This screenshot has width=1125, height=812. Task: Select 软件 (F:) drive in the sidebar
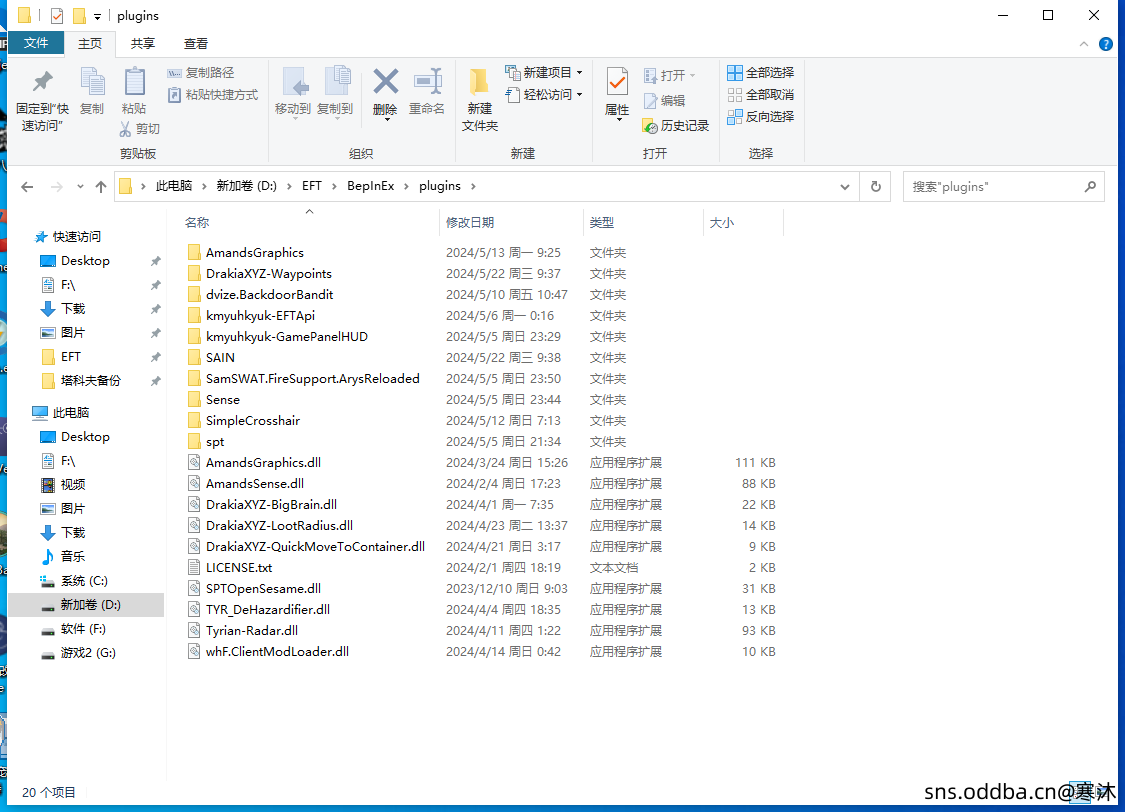83,629
